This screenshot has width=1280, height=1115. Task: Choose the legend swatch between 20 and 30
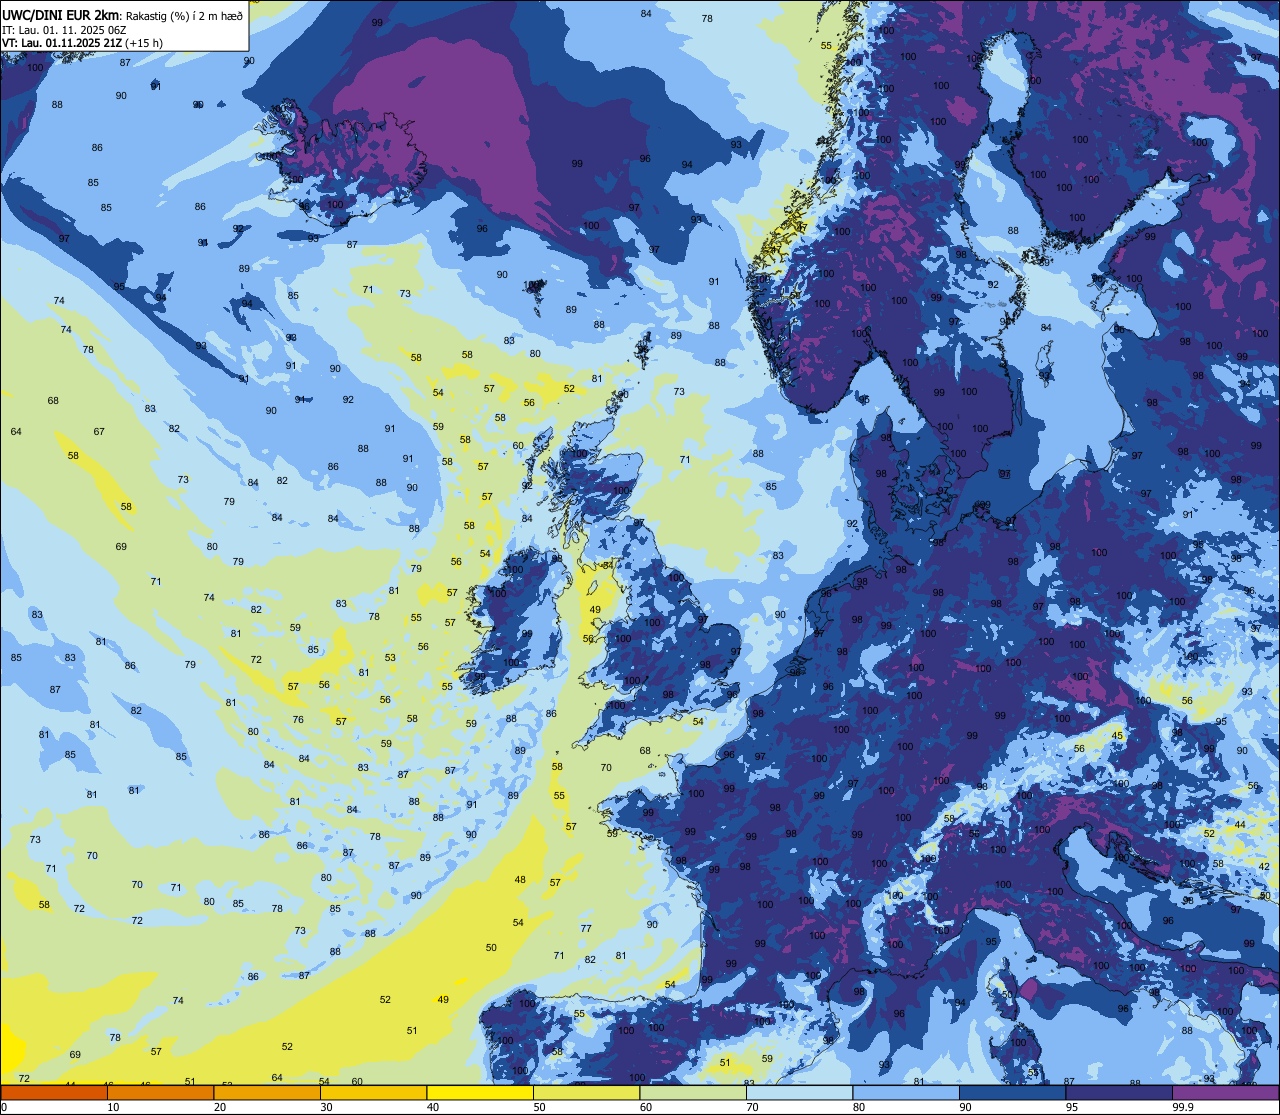[267, 1092]
